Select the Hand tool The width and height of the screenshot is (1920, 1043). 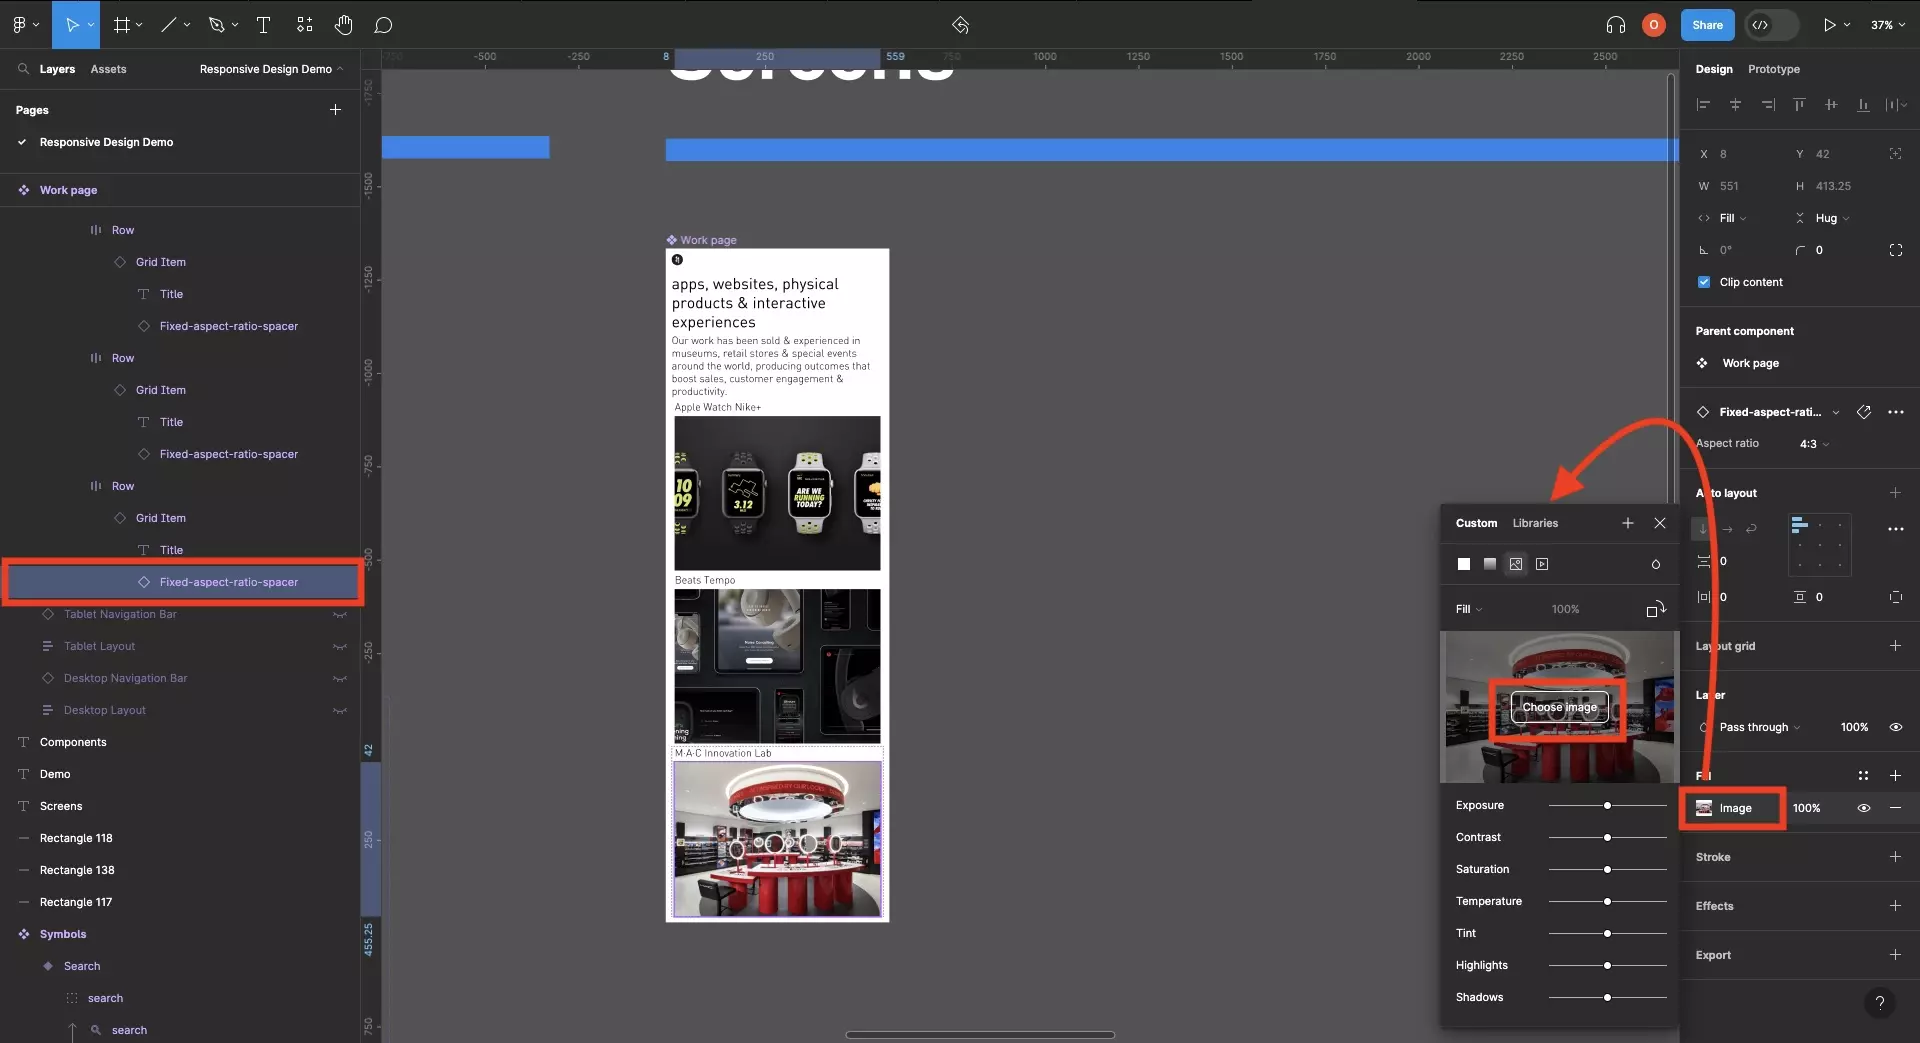click(x=344, y=24)
